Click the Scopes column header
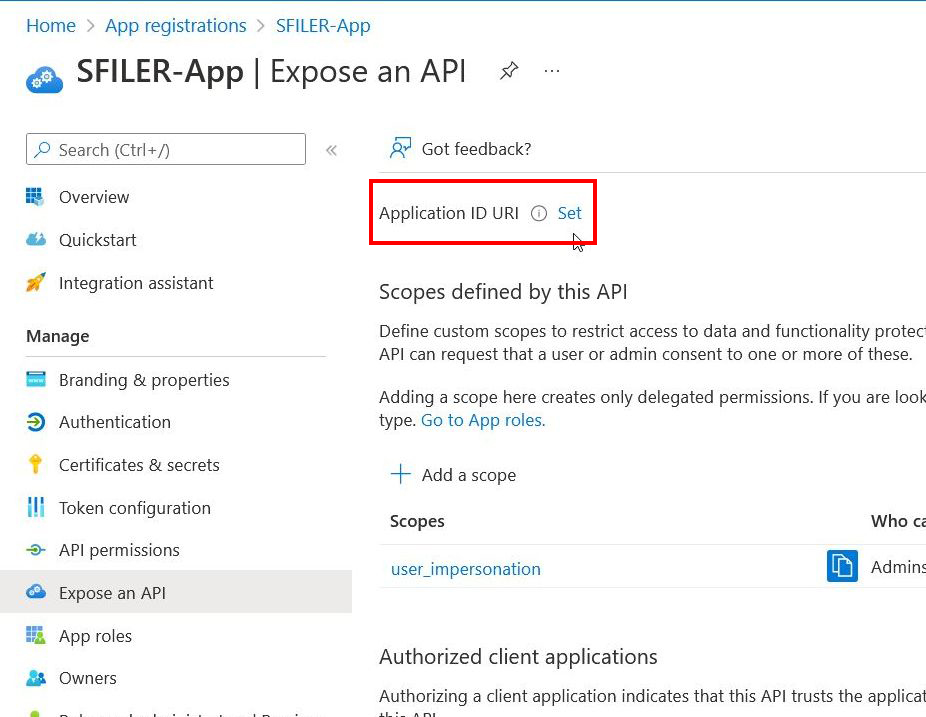926x717 pixels. 417,521
